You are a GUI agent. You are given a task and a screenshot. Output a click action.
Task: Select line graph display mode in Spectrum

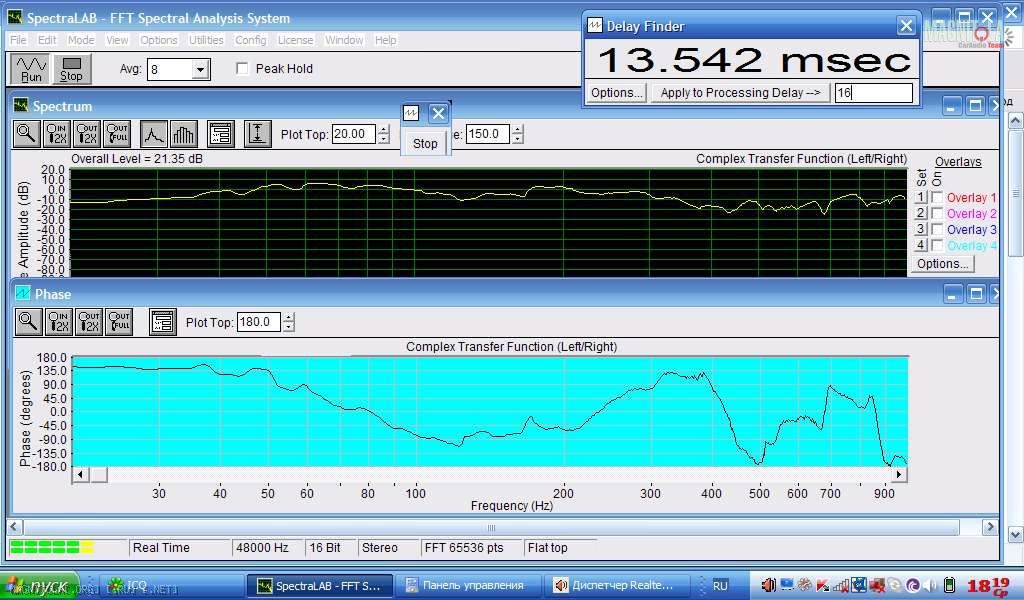[153, 133]
